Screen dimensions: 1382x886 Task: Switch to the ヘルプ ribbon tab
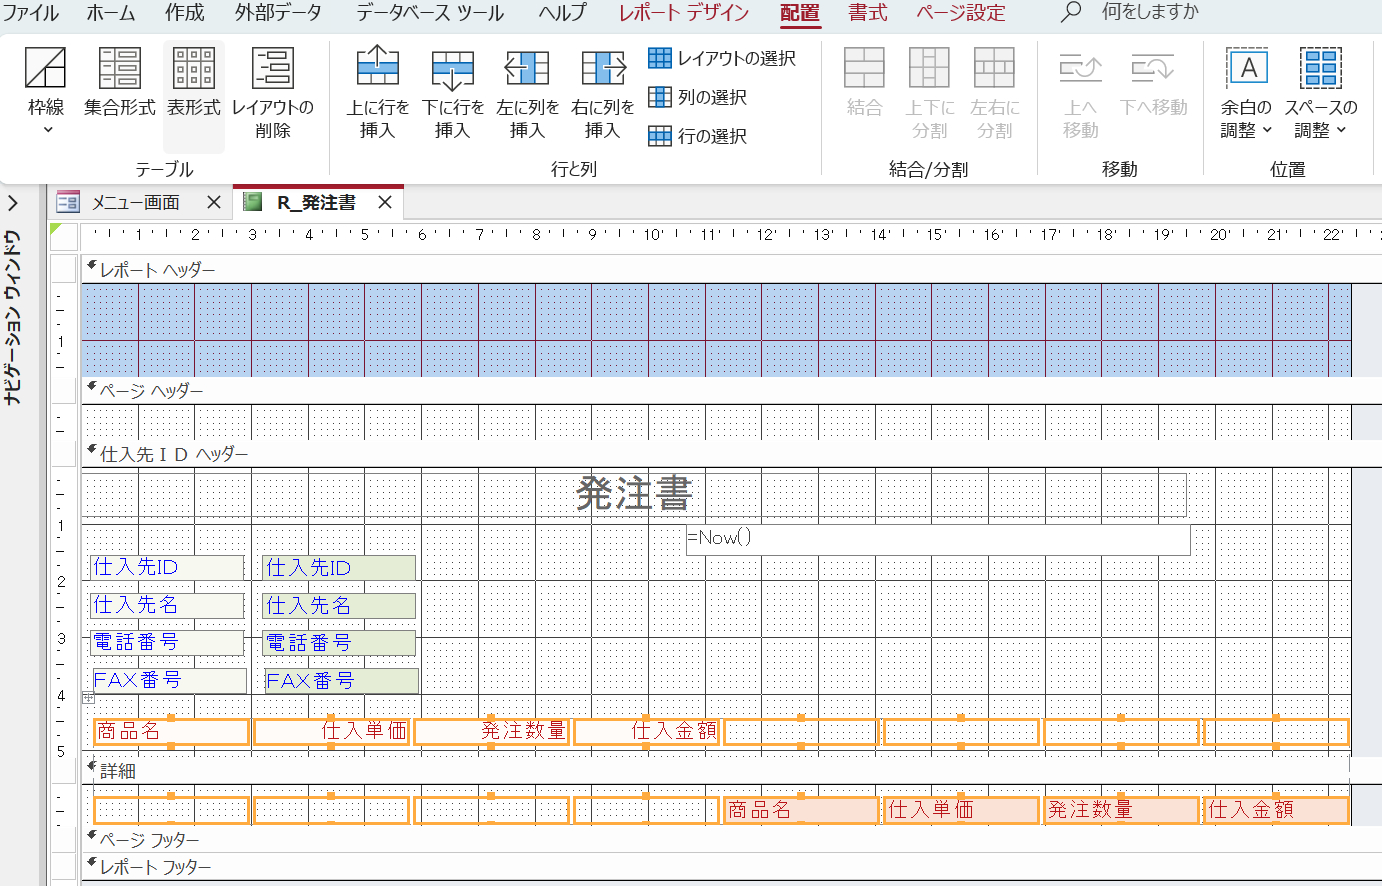click(563, 13)
